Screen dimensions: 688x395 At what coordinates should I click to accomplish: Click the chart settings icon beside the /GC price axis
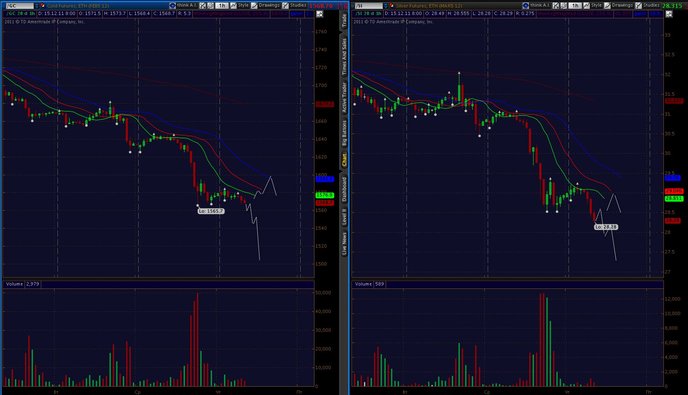pos(319,14)
